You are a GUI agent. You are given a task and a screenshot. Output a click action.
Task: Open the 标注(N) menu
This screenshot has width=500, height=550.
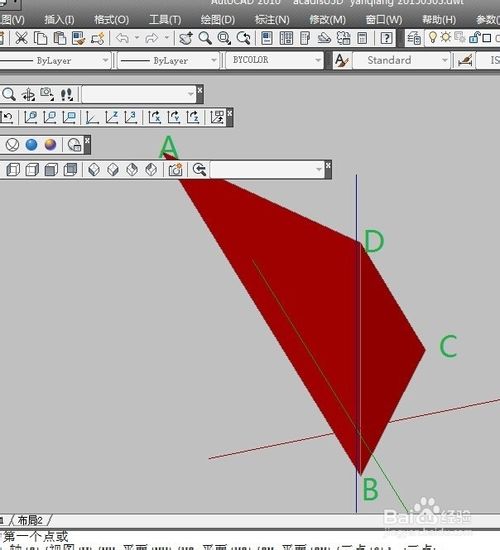[x=272, y=19]
